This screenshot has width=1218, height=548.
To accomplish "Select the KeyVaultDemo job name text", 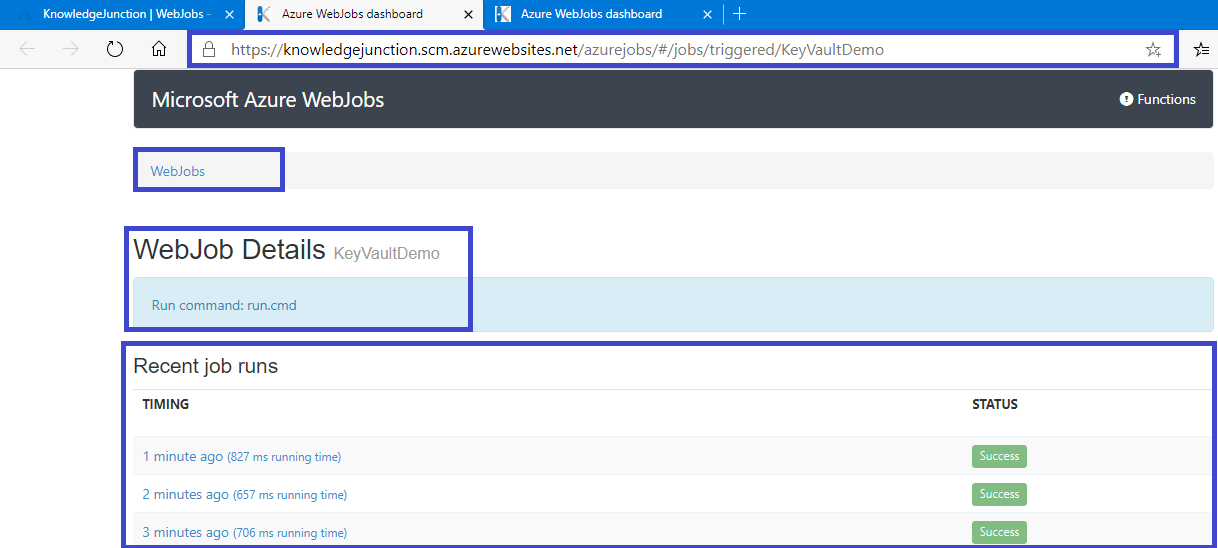I will (386, 253).
